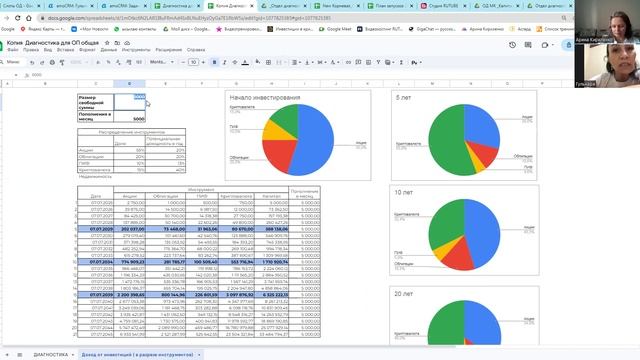Merge cells using toolbar icon
Viewport: 640px width, 360px height.
pos(279,62)
